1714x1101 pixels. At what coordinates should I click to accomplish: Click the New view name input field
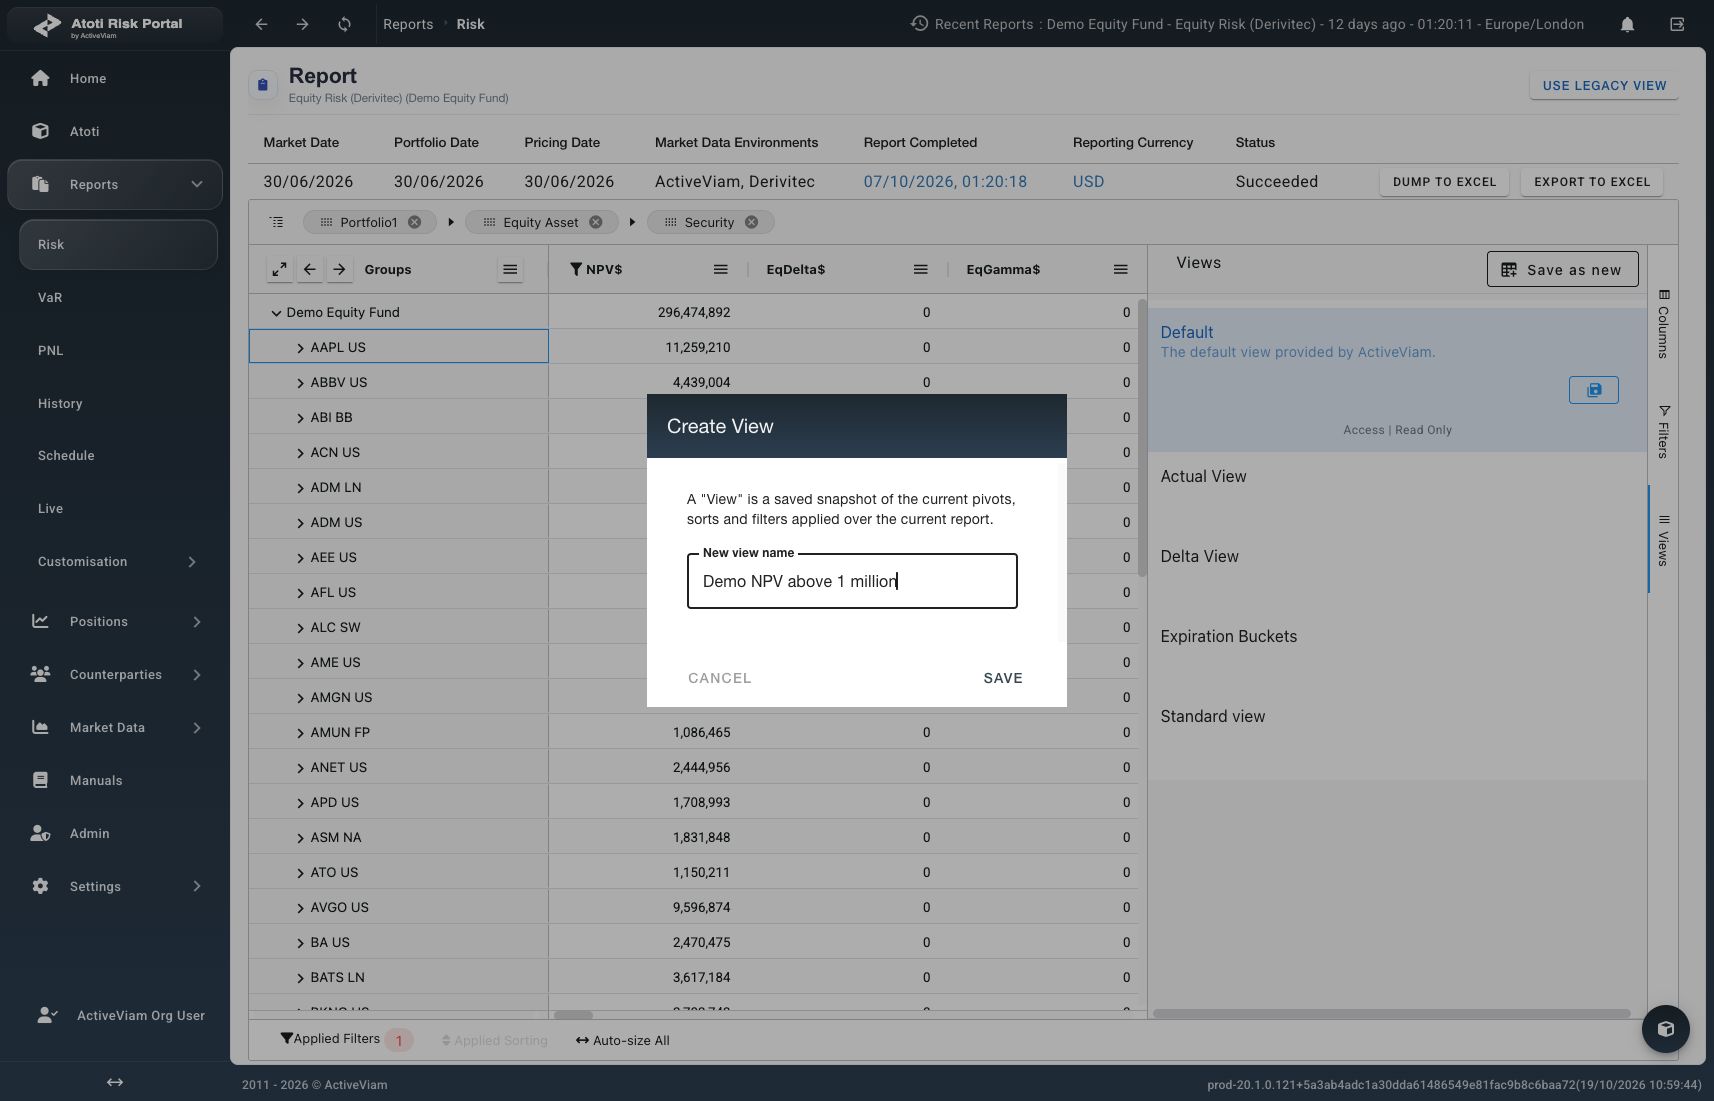coord(852,581)
